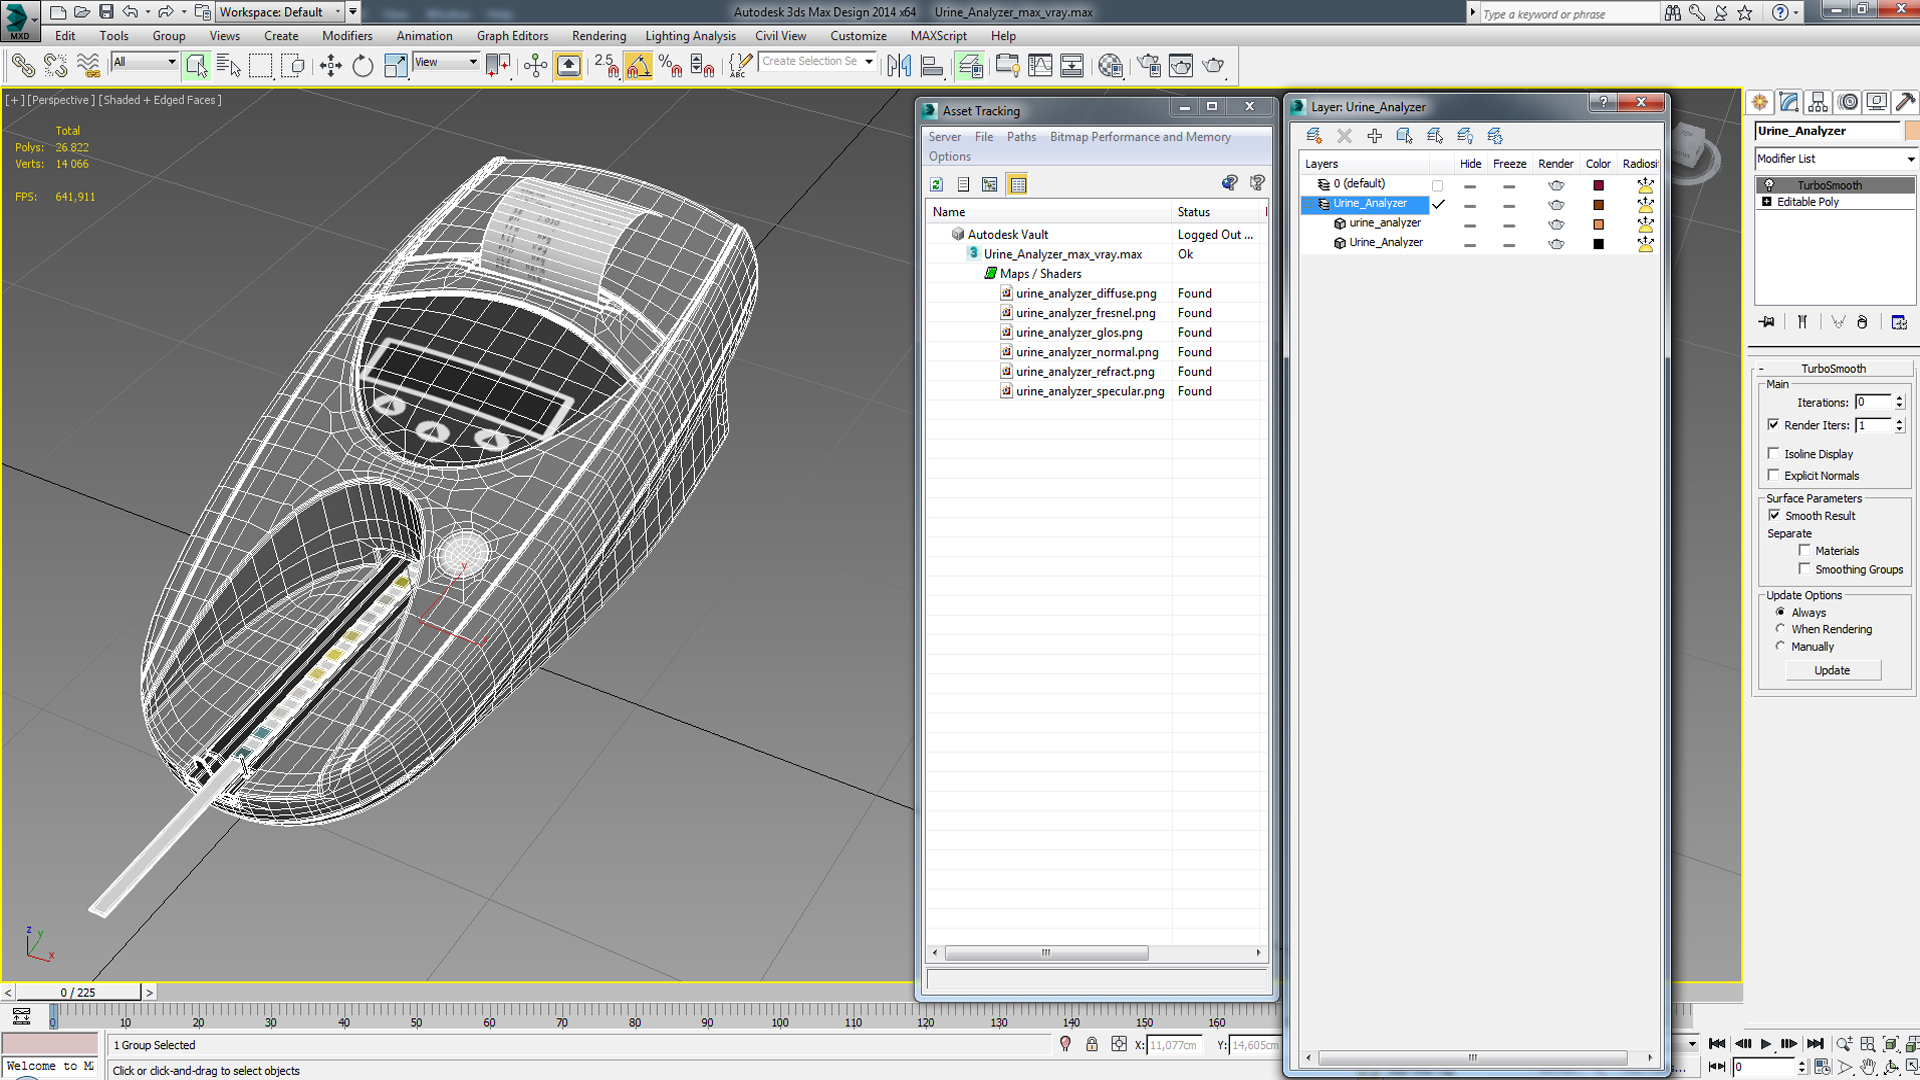Open Paths menu in Asset Tracking
Screen dimensions: 1920x1080
coord(1021,137)
